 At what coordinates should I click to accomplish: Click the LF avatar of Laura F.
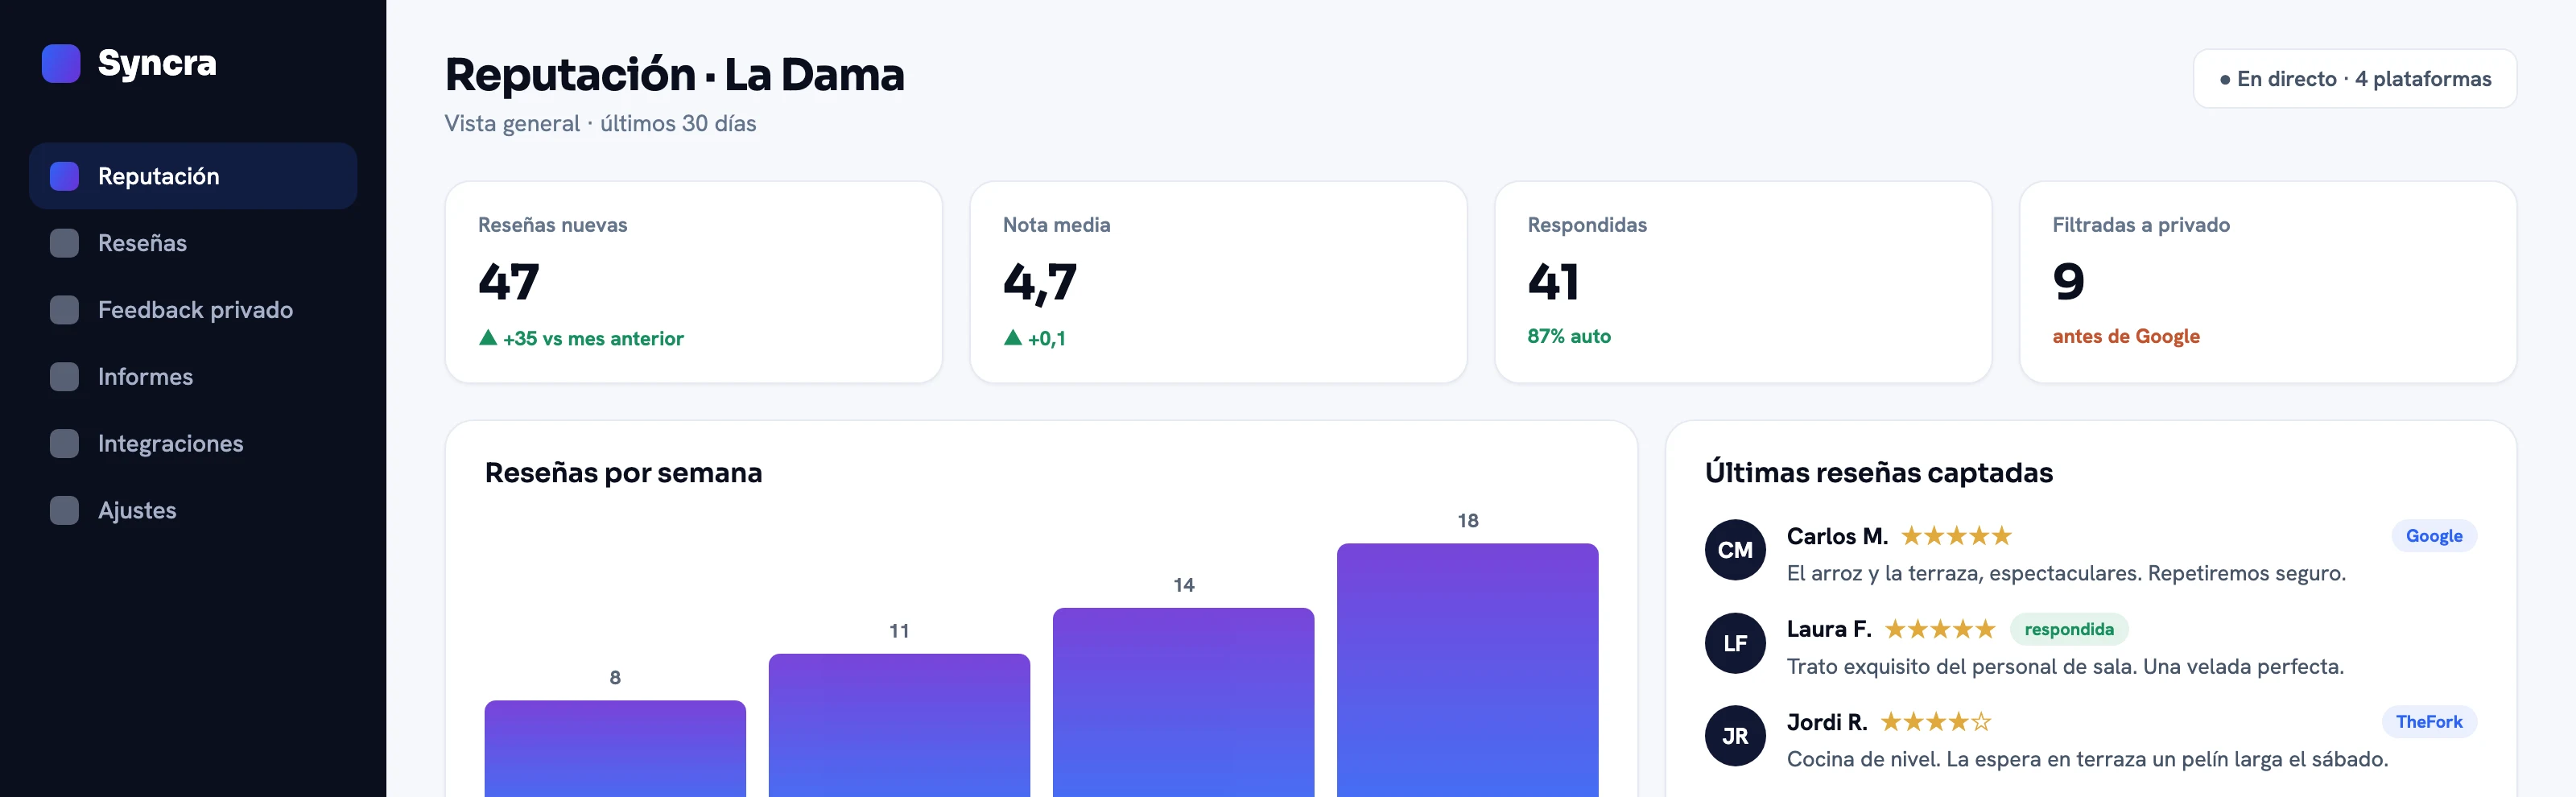(x=1735, y=643)
